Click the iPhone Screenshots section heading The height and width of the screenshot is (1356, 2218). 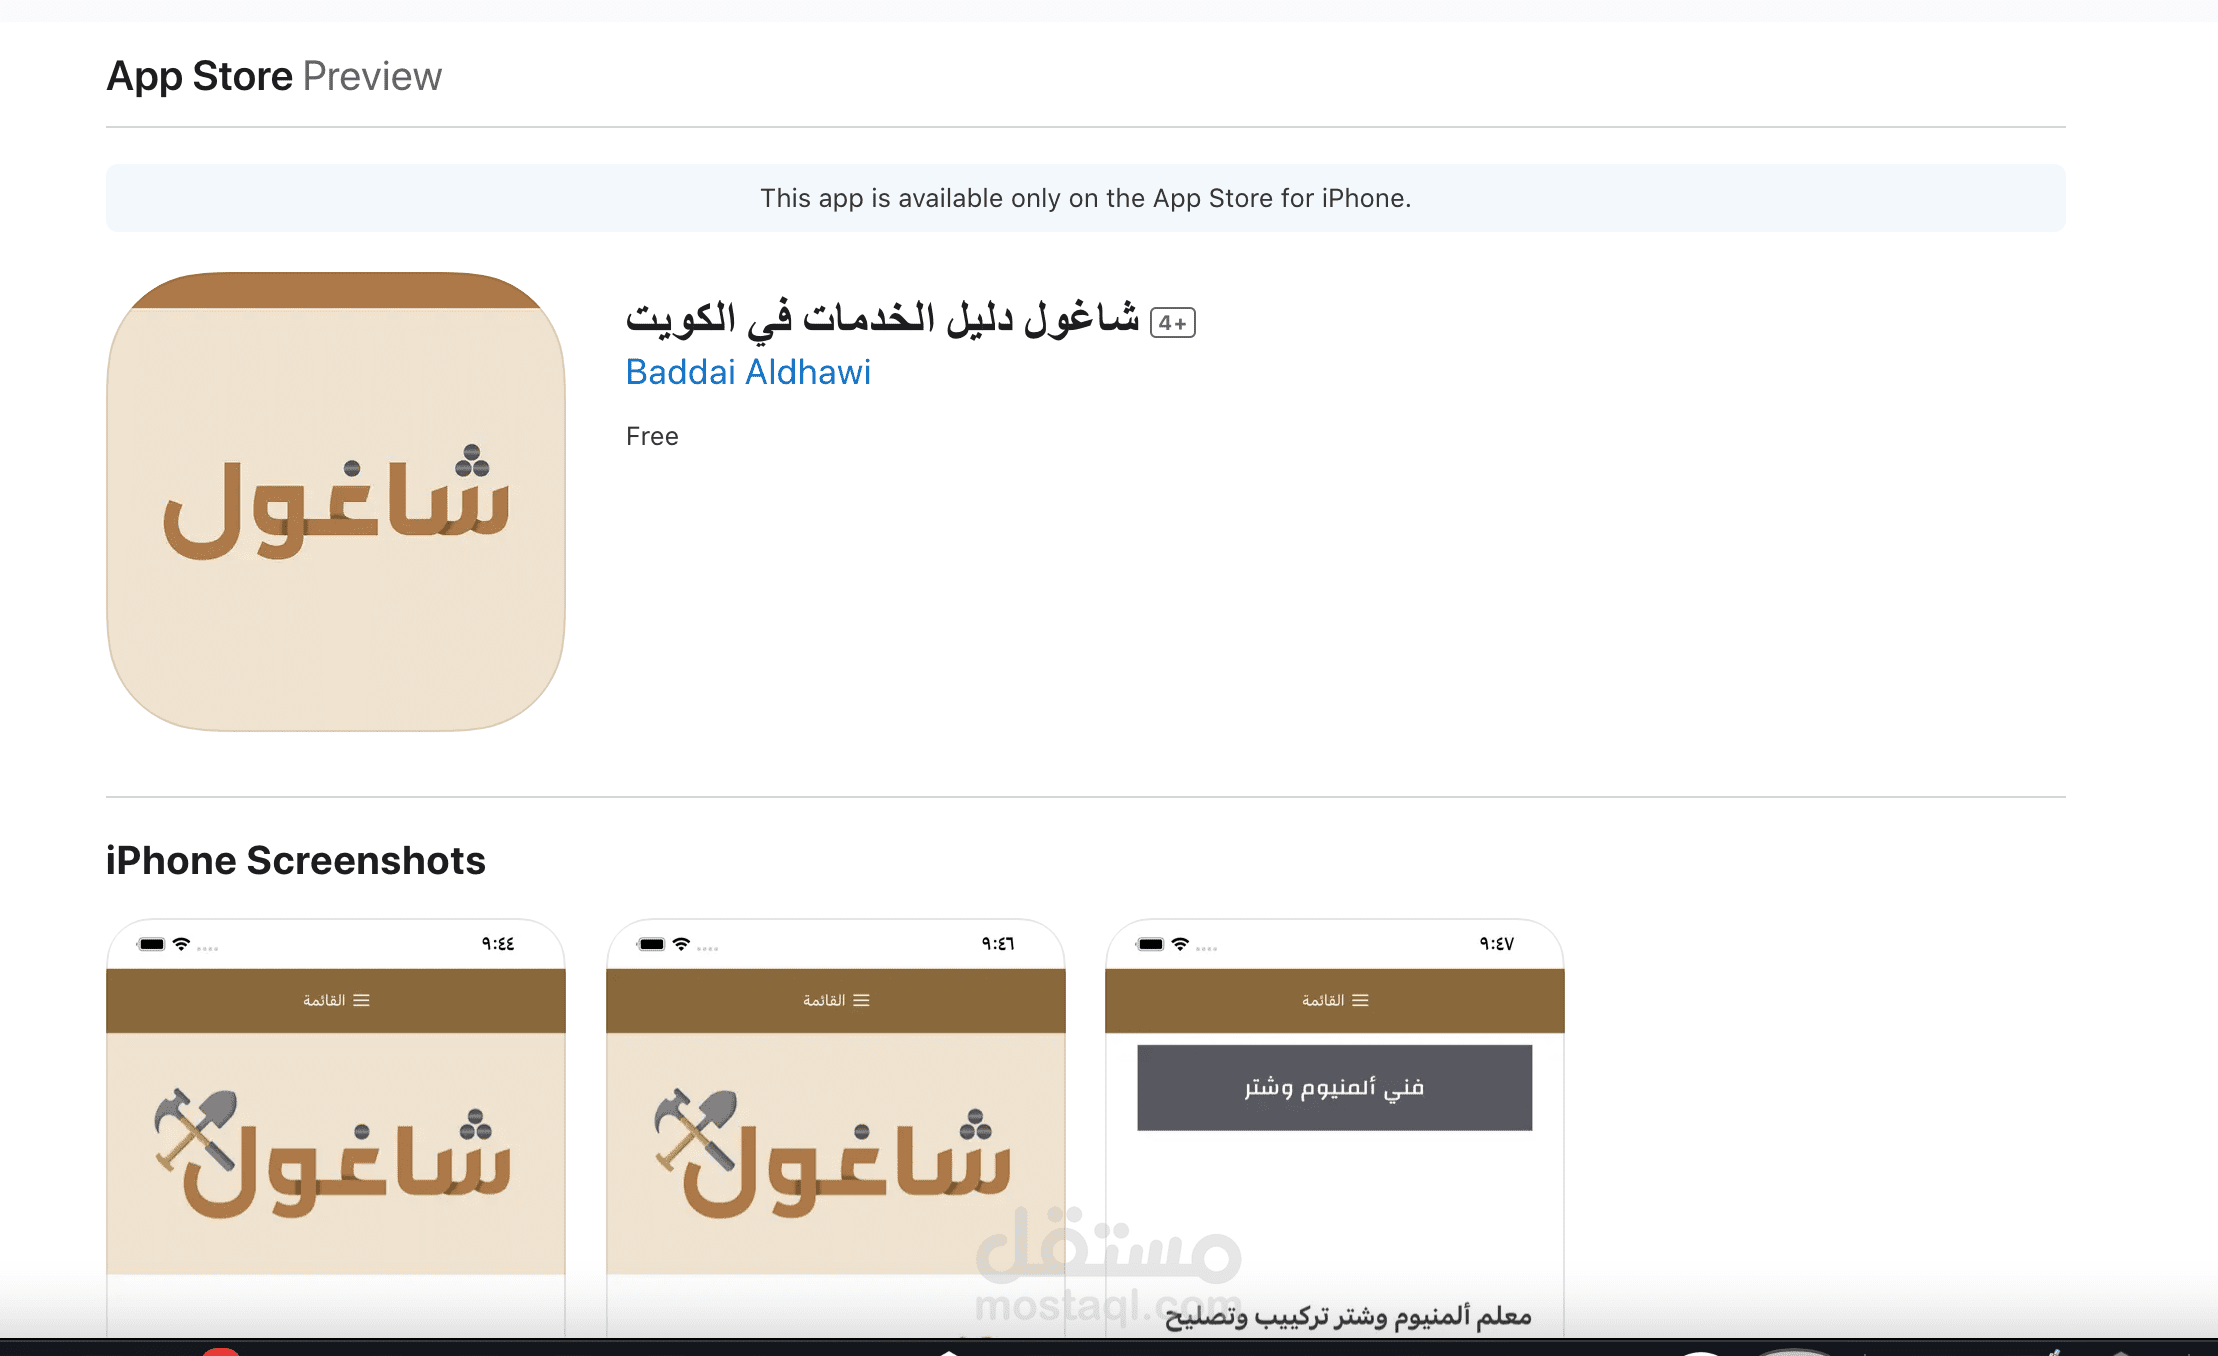296,861
